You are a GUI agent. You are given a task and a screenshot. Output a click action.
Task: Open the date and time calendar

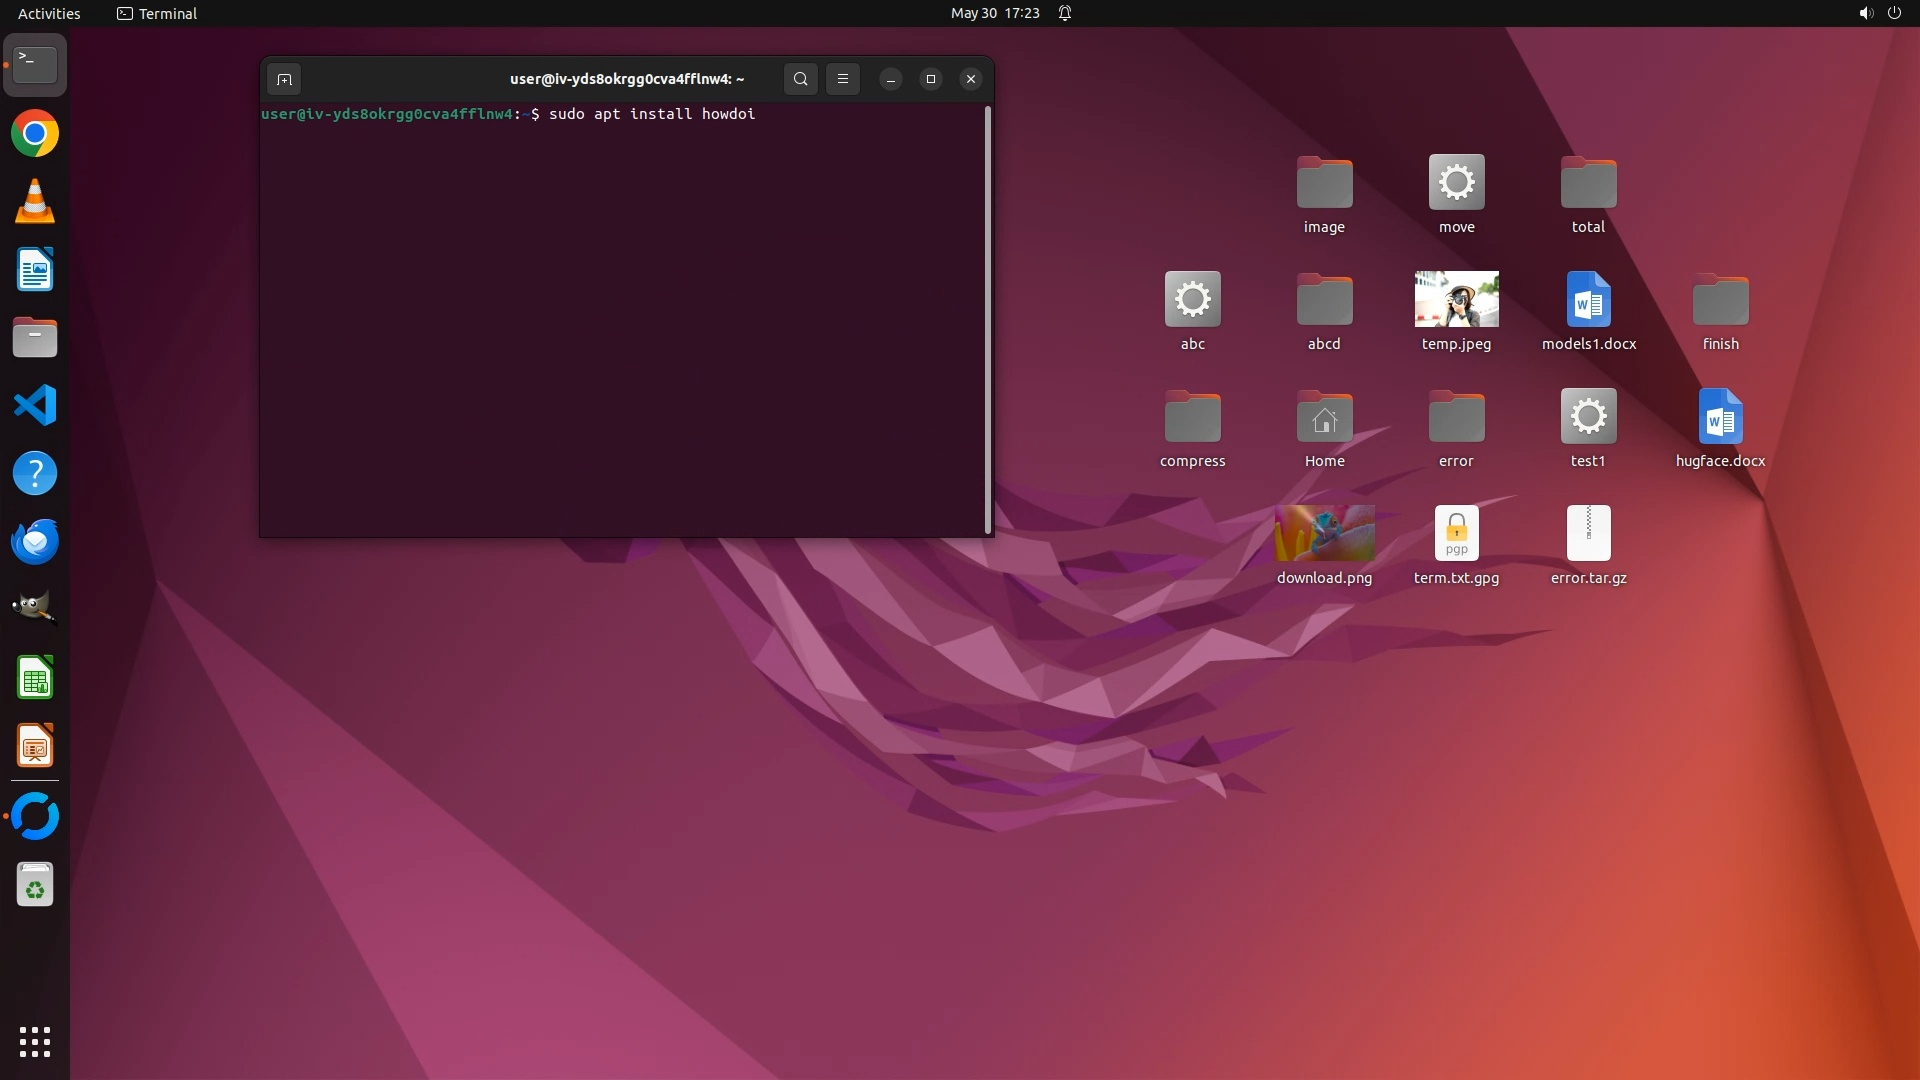(x=994, y=13)
